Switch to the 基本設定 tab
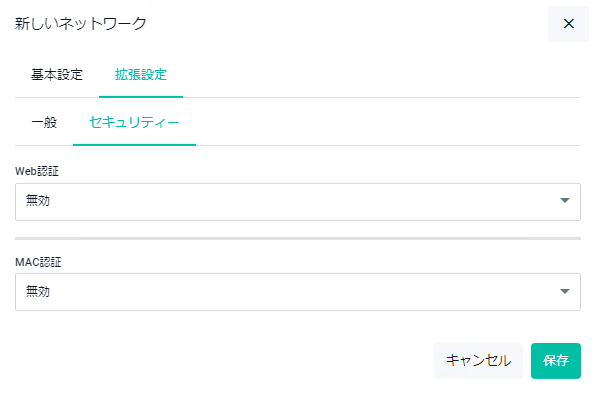This screenshot has width=595, height=394. pos(57,75)
